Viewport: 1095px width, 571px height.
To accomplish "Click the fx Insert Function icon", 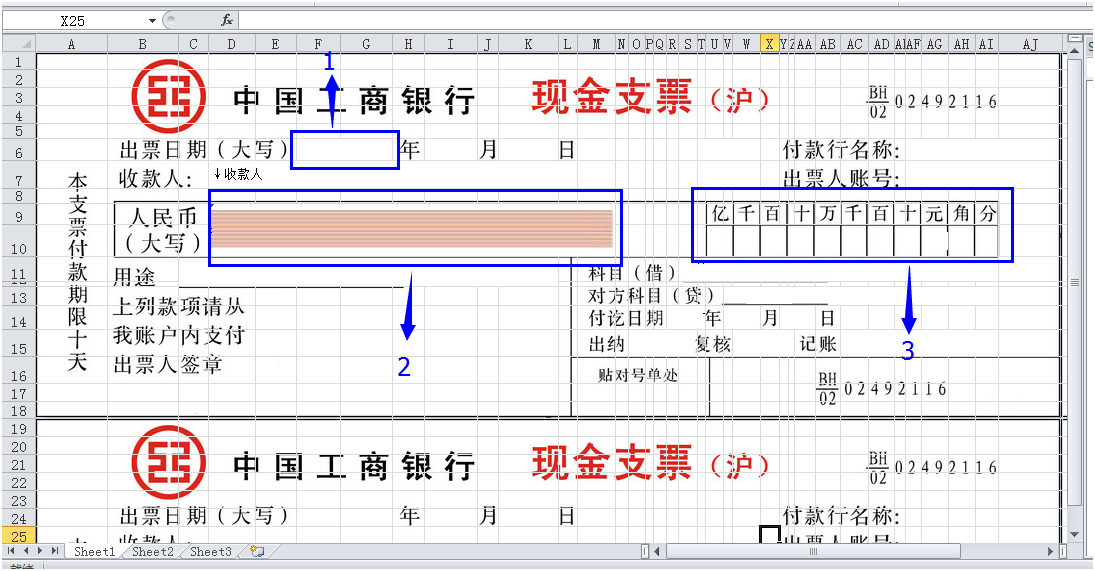I will tap(227, 20).
